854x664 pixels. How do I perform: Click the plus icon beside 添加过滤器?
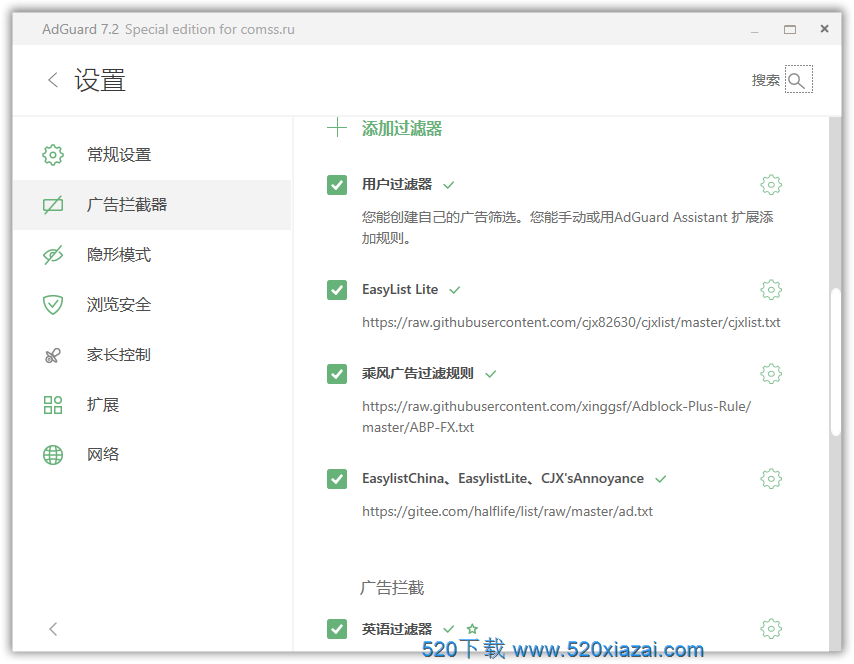pos(337,128)
